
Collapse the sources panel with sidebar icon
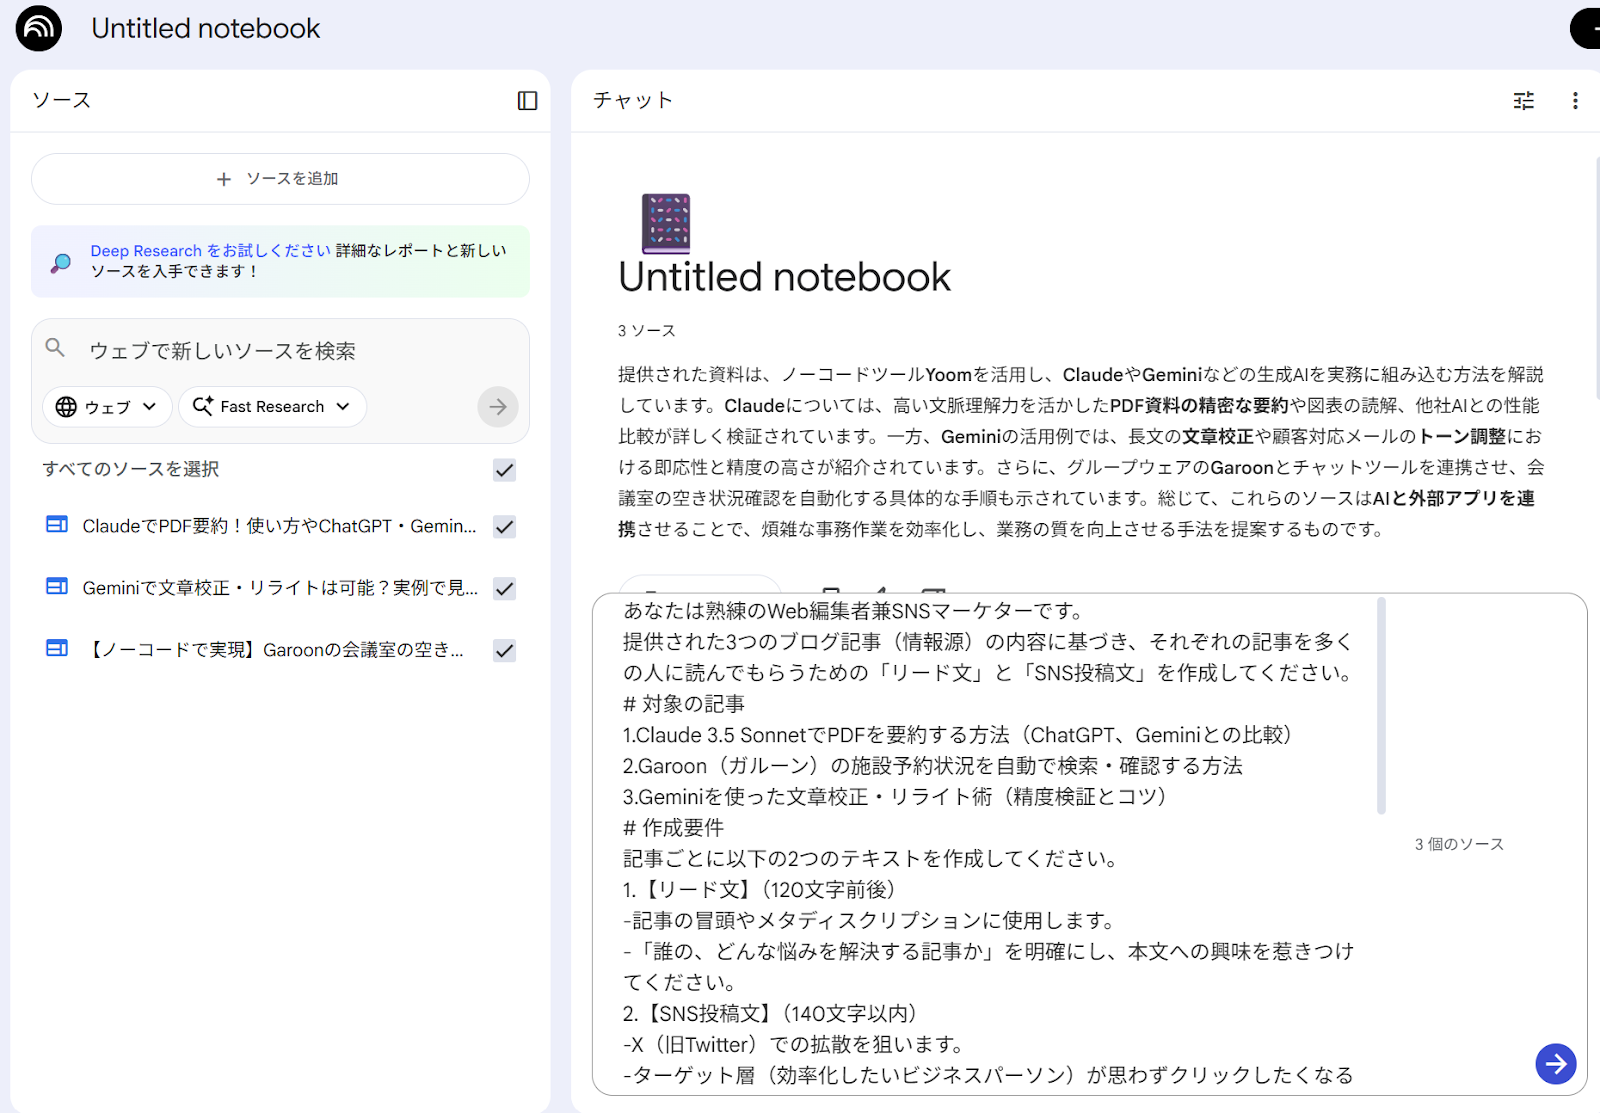point(527,100)
